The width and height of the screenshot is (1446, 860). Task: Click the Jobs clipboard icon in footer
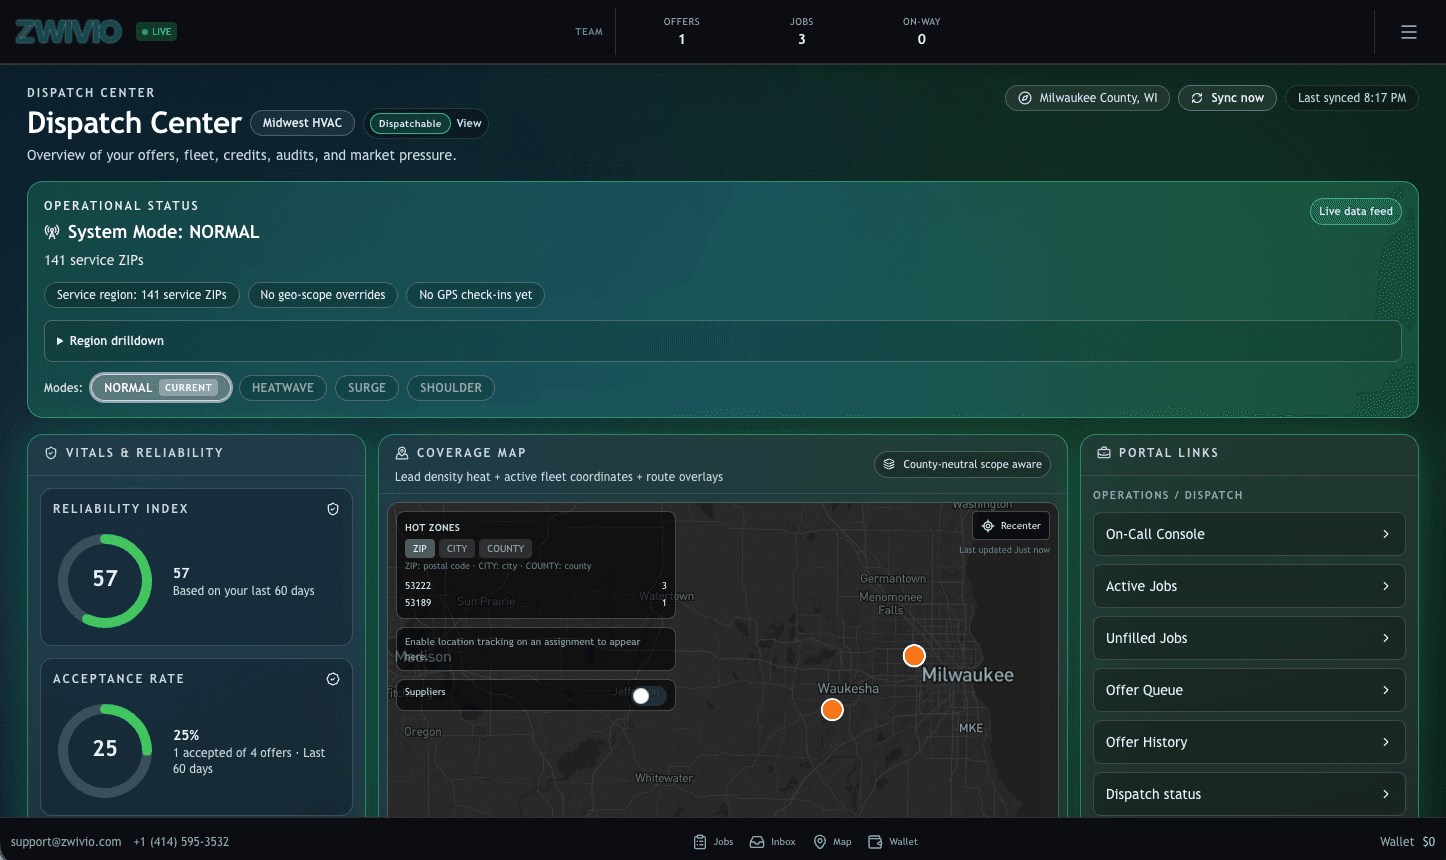(700, 842)
